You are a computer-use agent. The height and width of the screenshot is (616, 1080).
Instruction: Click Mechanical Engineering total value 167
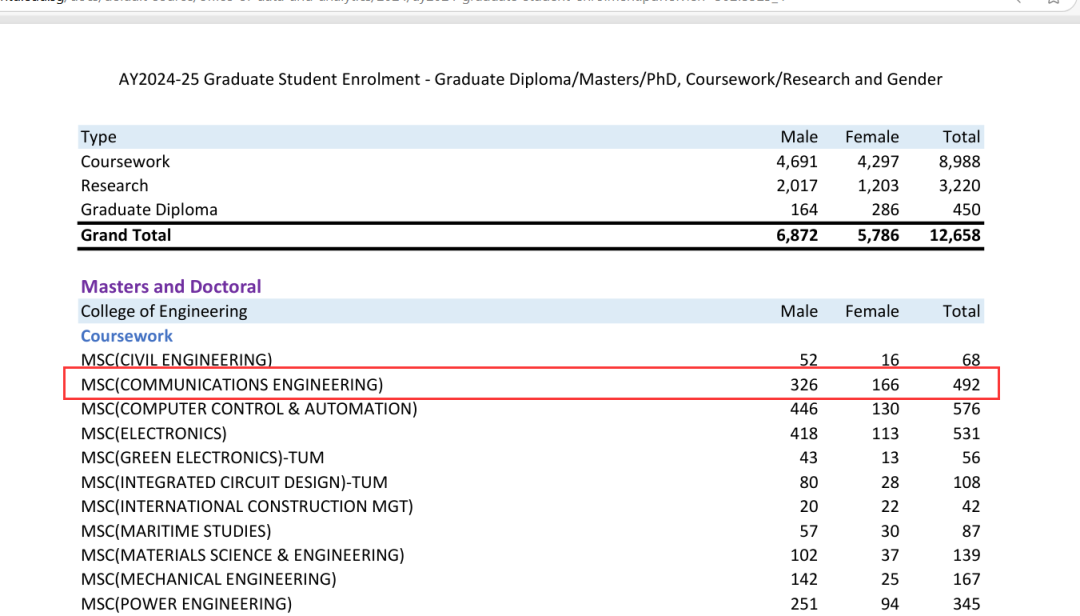966,579
